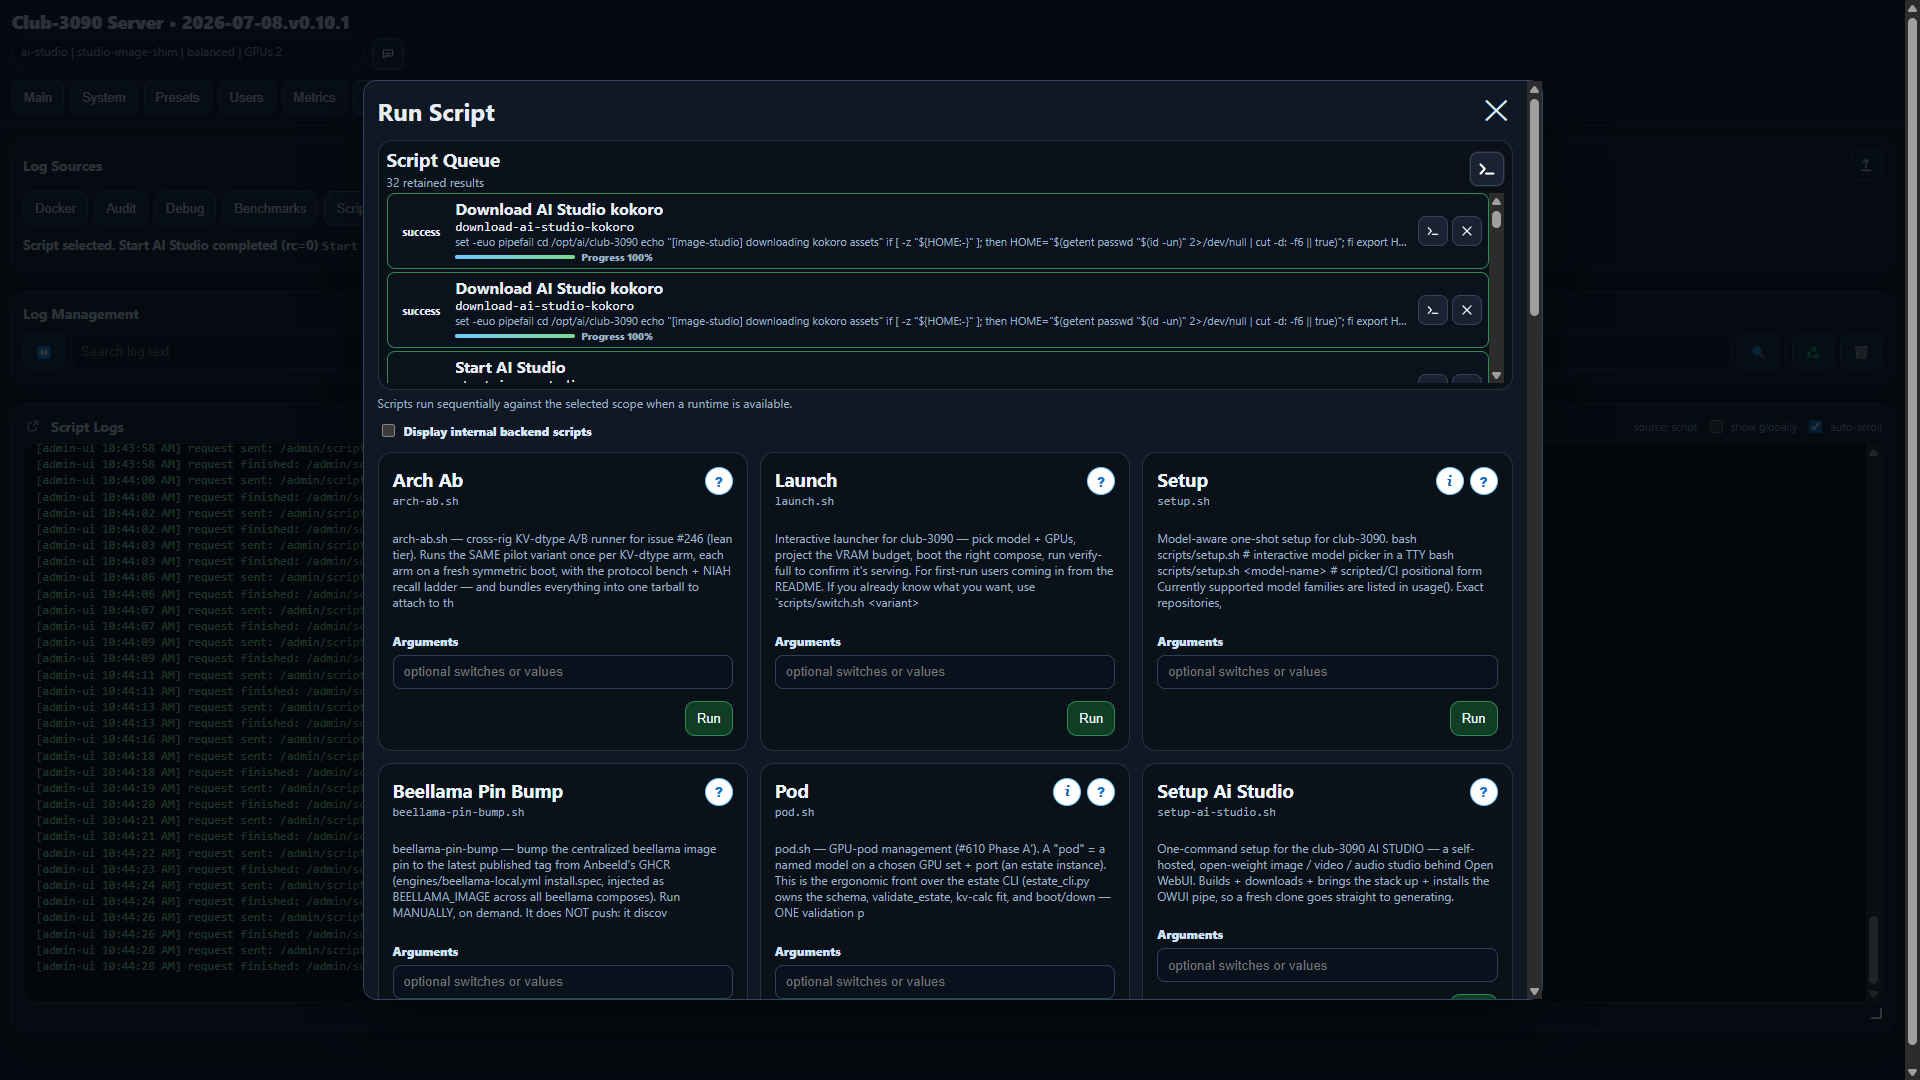1920x1080 pixels.
Task: Open the Users tab
Action: coord(246,98)
